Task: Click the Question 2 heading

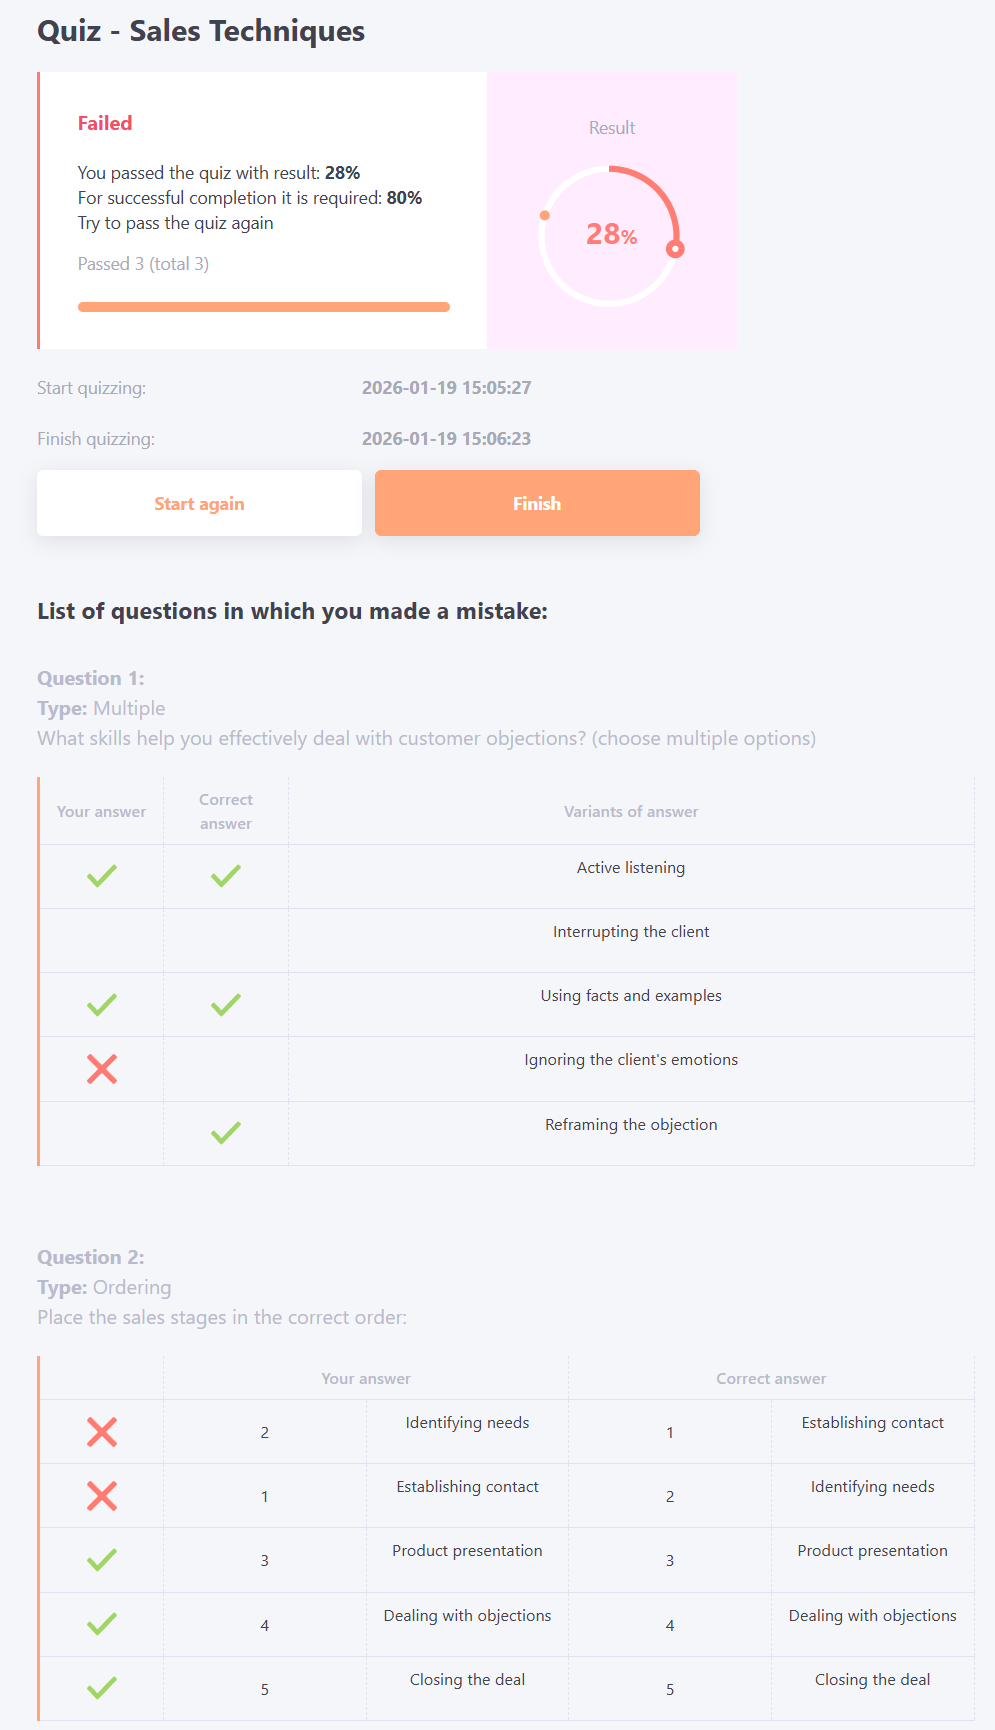Action: click(91, 1257)
